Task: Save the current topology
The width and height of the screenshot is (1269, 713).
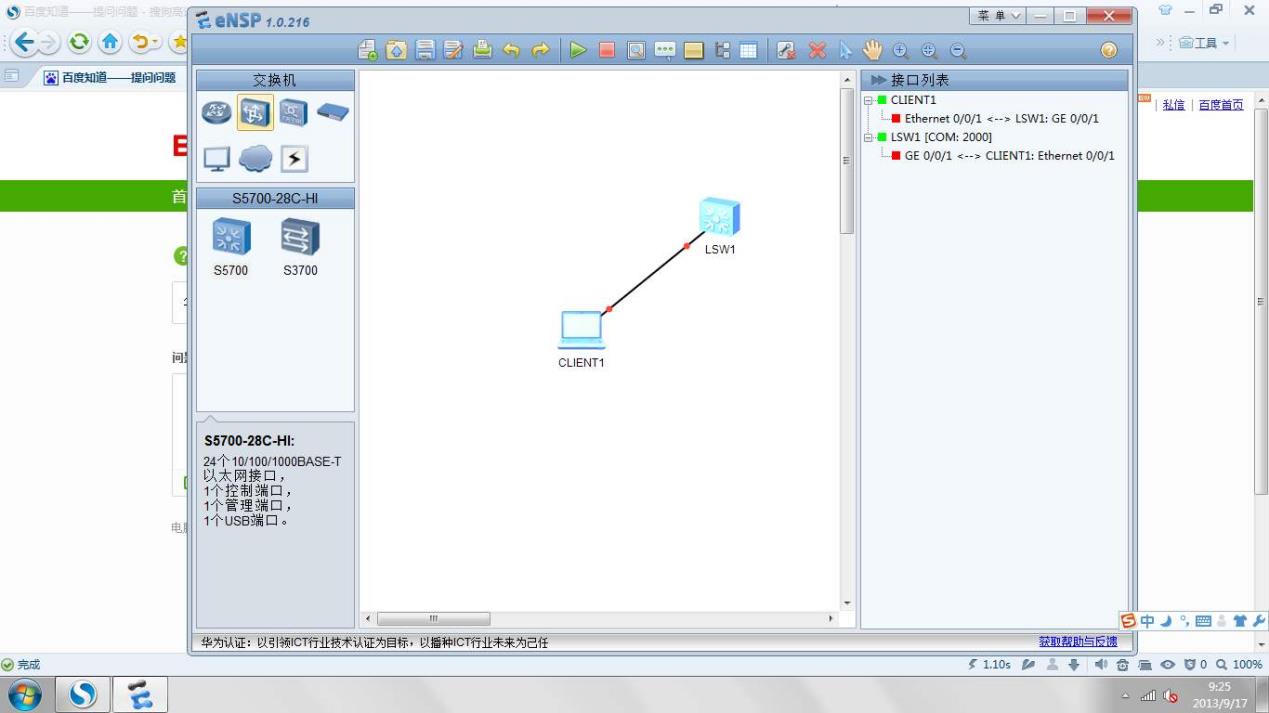Action: coord(425,50)
